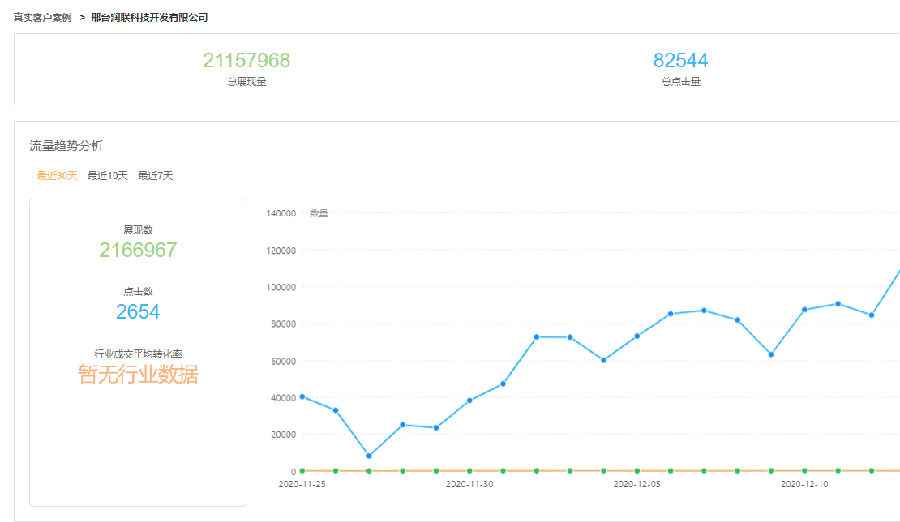Click the total clicks value 82544
Viewport: 900px width, 522px height.
point(680,60)
